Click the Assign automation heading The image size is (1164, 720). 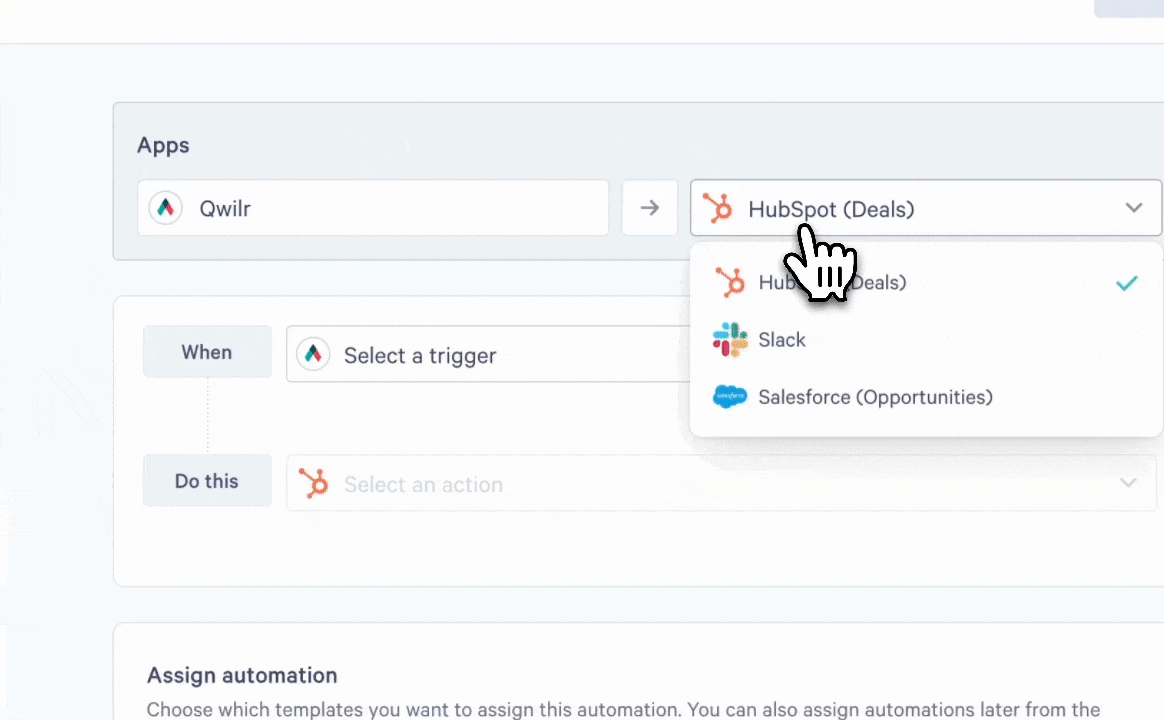click(x=242, y=675)
